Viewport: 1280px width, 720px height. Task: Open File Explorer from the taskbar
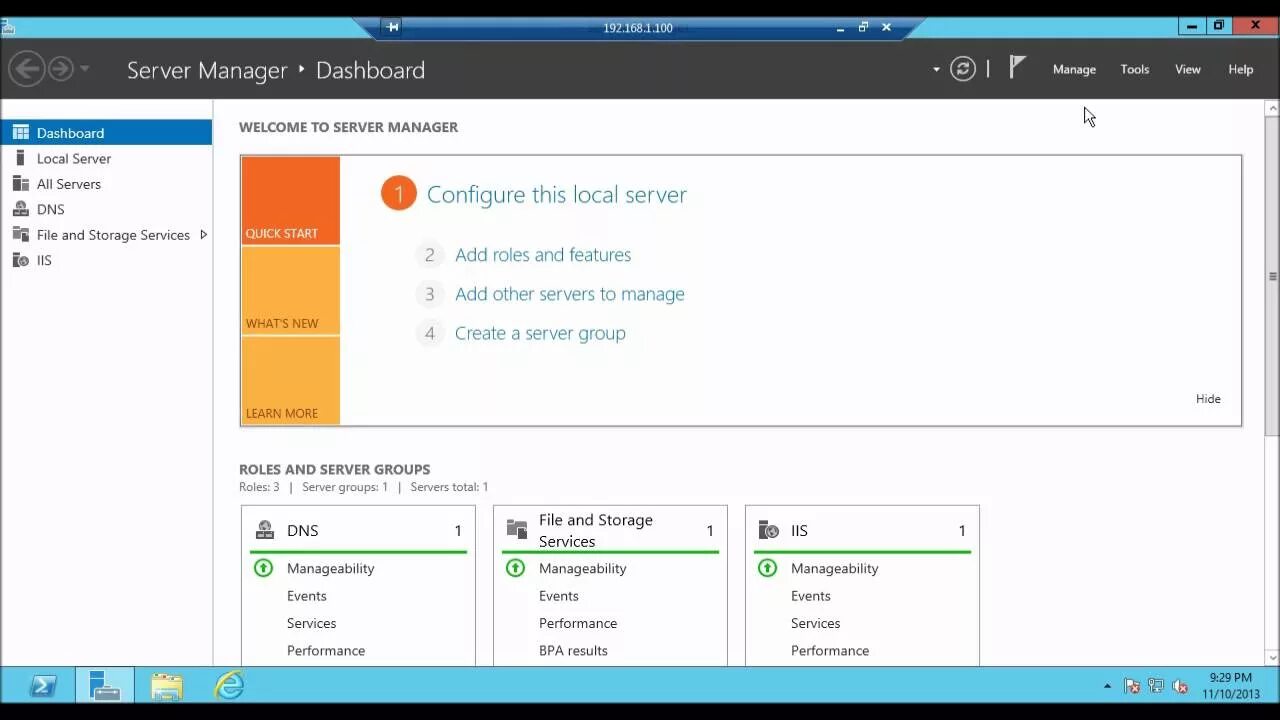click(x=166, y=686)
